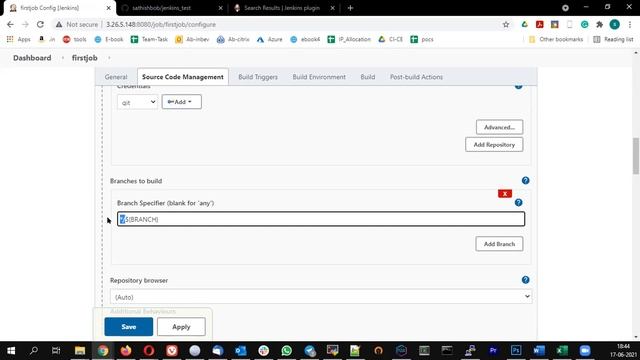Open Repository browser (Auto) dropdown
Viewport: 640px width, 360px height.
pos(321,297)
